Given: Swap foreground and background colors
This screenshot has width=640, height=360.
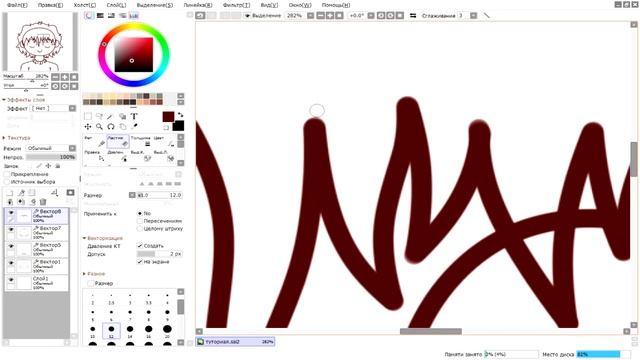Looking at the screenshot, I should pos(180,115).
